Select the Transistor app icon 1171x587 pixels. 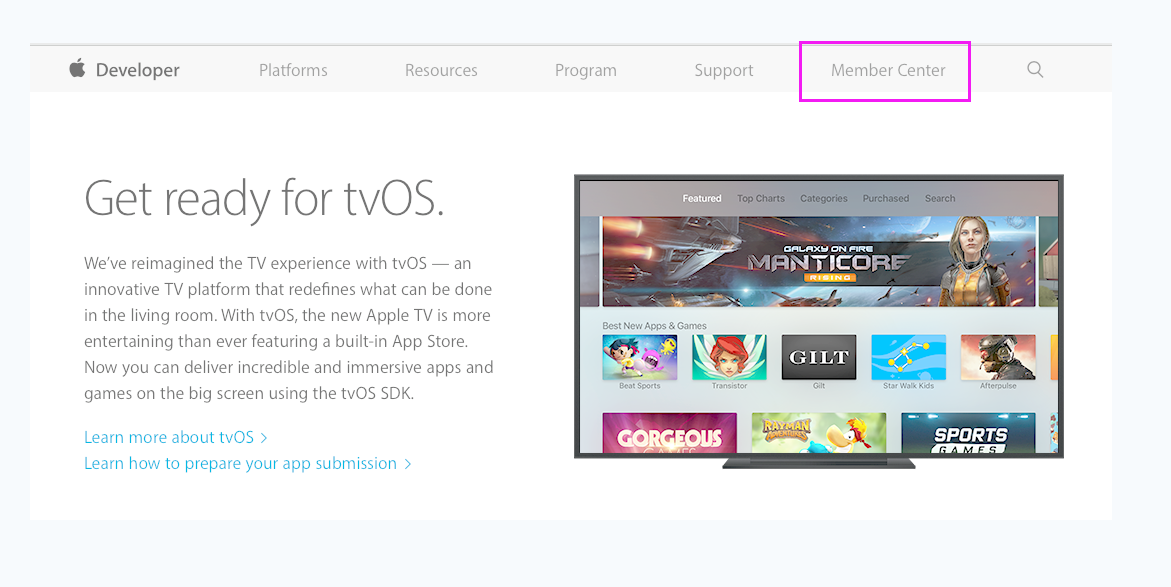point(729,356)
